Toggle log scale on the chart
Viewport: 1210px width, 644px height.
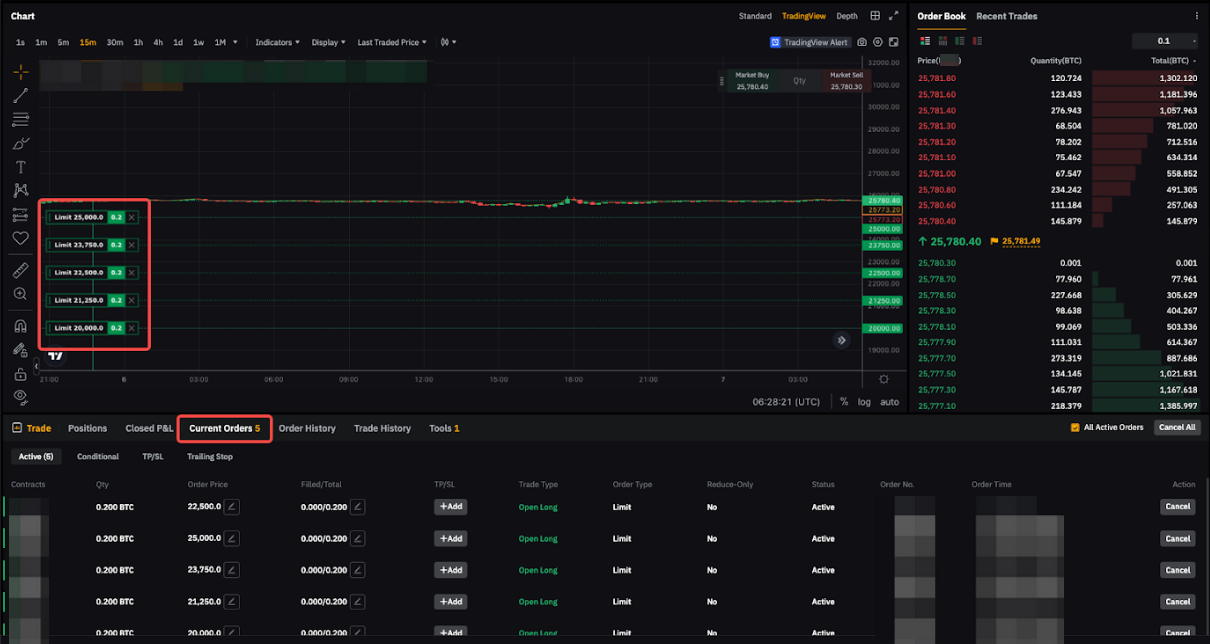tap(864, 402)
